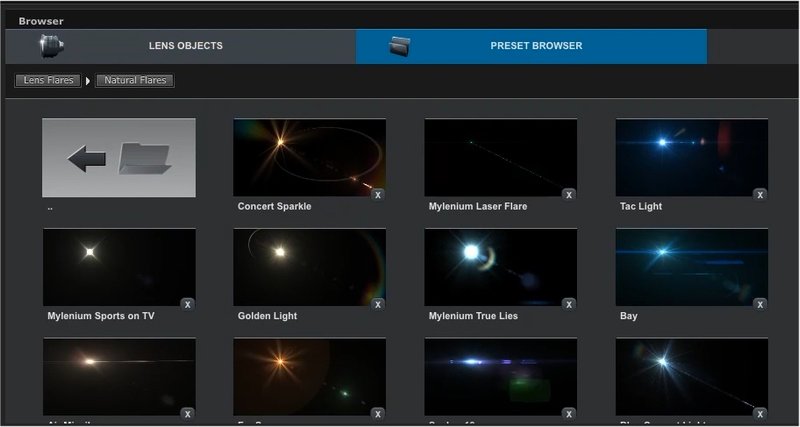The image size is (800, 427).
Task: Remove Concert Sparkle preset with X
Action: [x=378, y=195]
